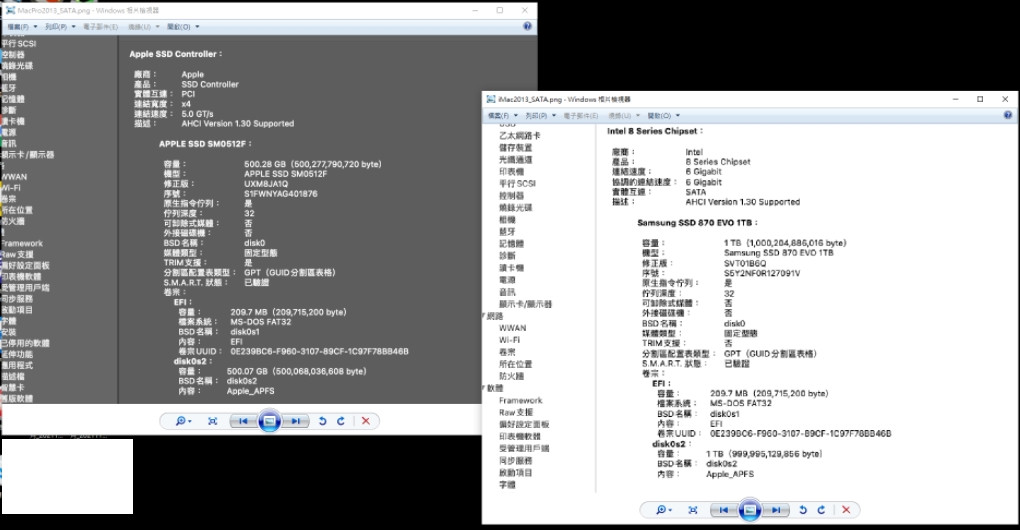Delete image in iMac2013_SATA viewer
The image size is (1020, 530).
click(846, 510)
